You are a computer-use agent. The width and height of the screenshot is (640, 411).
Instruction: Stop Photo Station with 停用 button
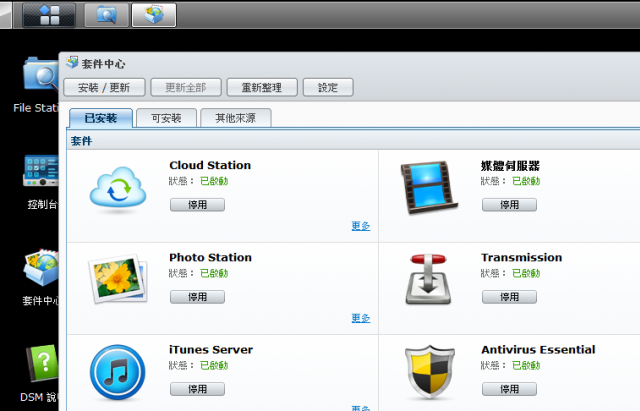(197, 297)
